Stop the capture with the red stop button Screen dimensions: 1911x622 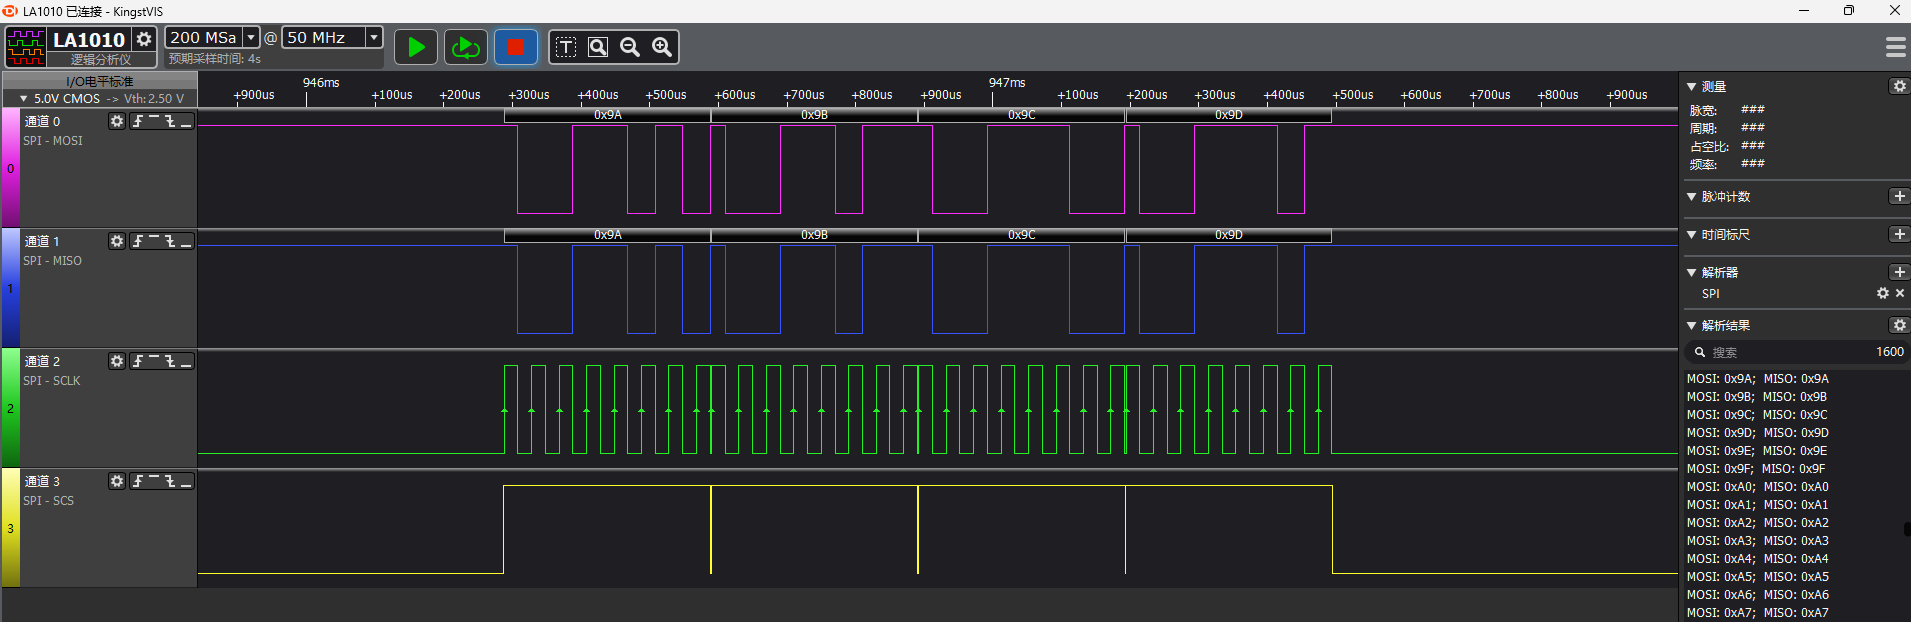tap(515, 47)
